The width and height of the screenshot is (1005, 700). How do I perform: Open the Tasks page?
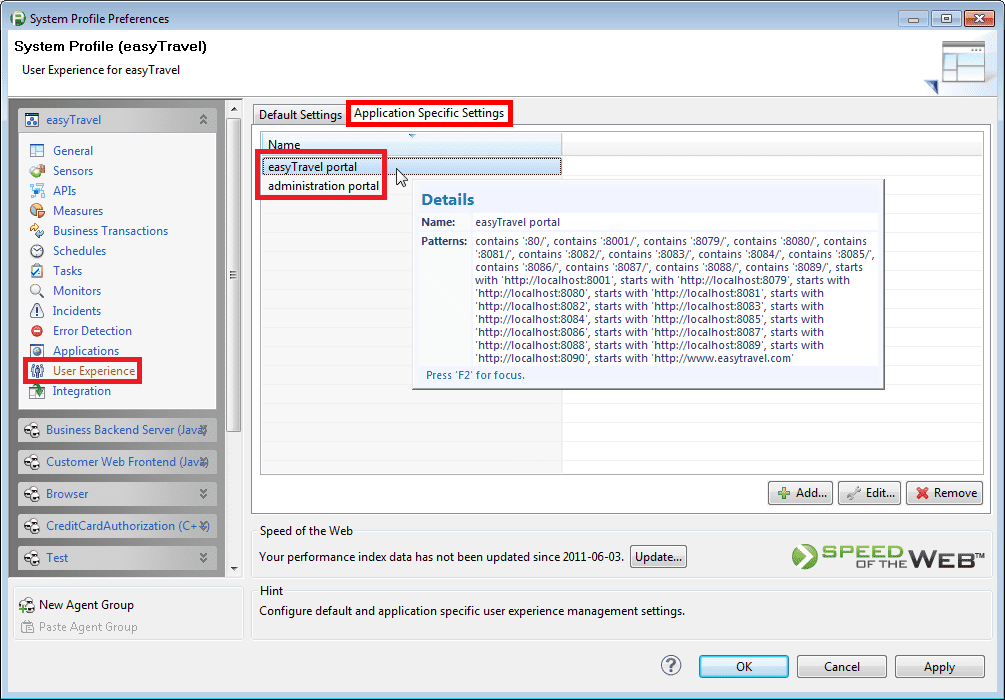click(67, 271)
